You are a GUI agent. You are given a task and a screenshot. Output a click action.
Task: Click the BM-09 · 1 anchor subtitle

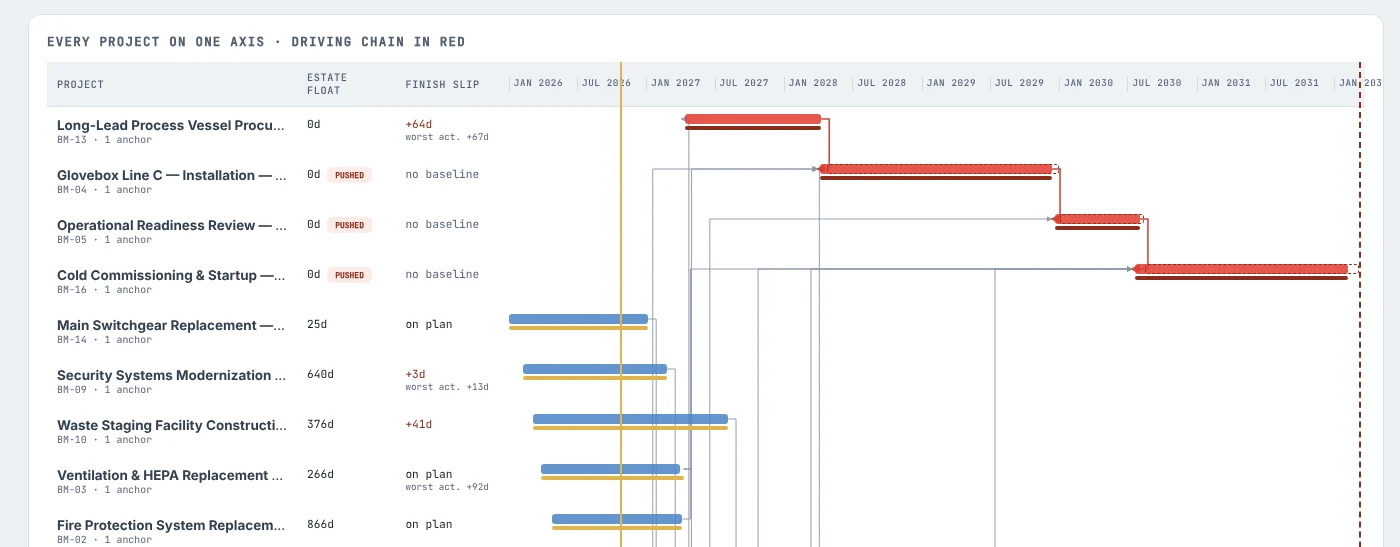pyautogui.click(x=104, y=390)
